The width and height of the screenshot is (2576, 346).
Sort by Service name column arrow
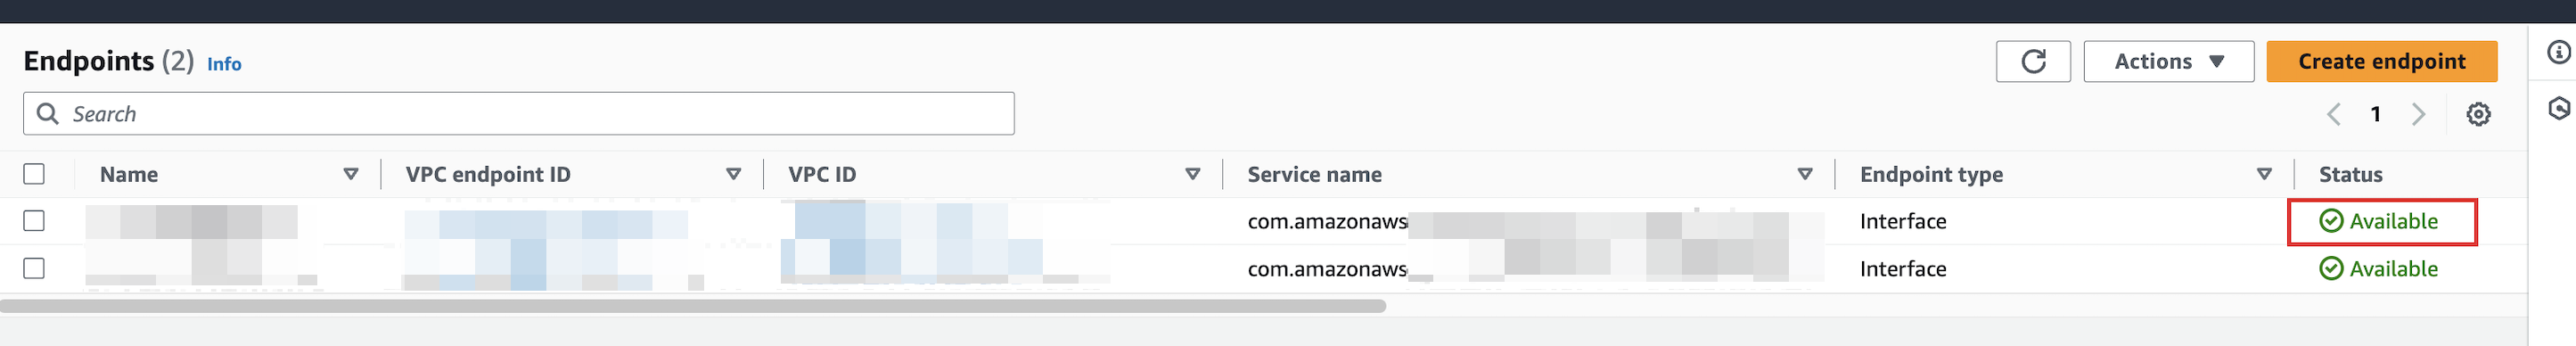pyautogui.click(x=1804, y=174)
